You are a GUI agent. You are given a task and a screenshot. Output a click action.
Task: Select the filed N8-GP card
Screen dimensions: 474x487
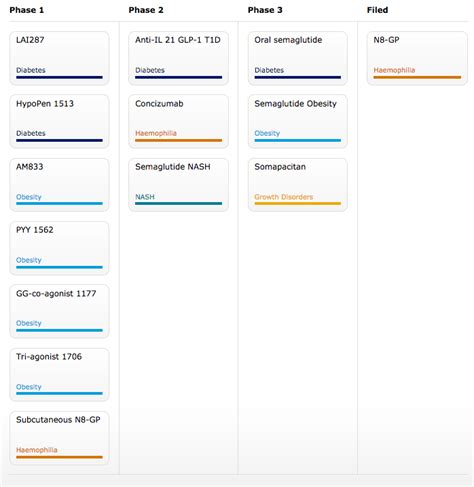(x=417, y=58)
